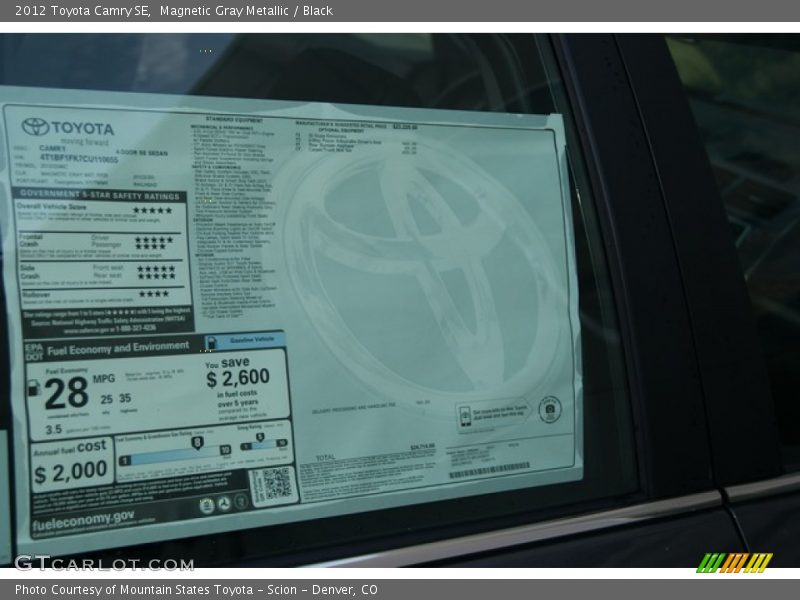Screen dimensions: 800x600
Task: Switch to Government 5-Star Safety Ratings section
Action: (100, 193)
